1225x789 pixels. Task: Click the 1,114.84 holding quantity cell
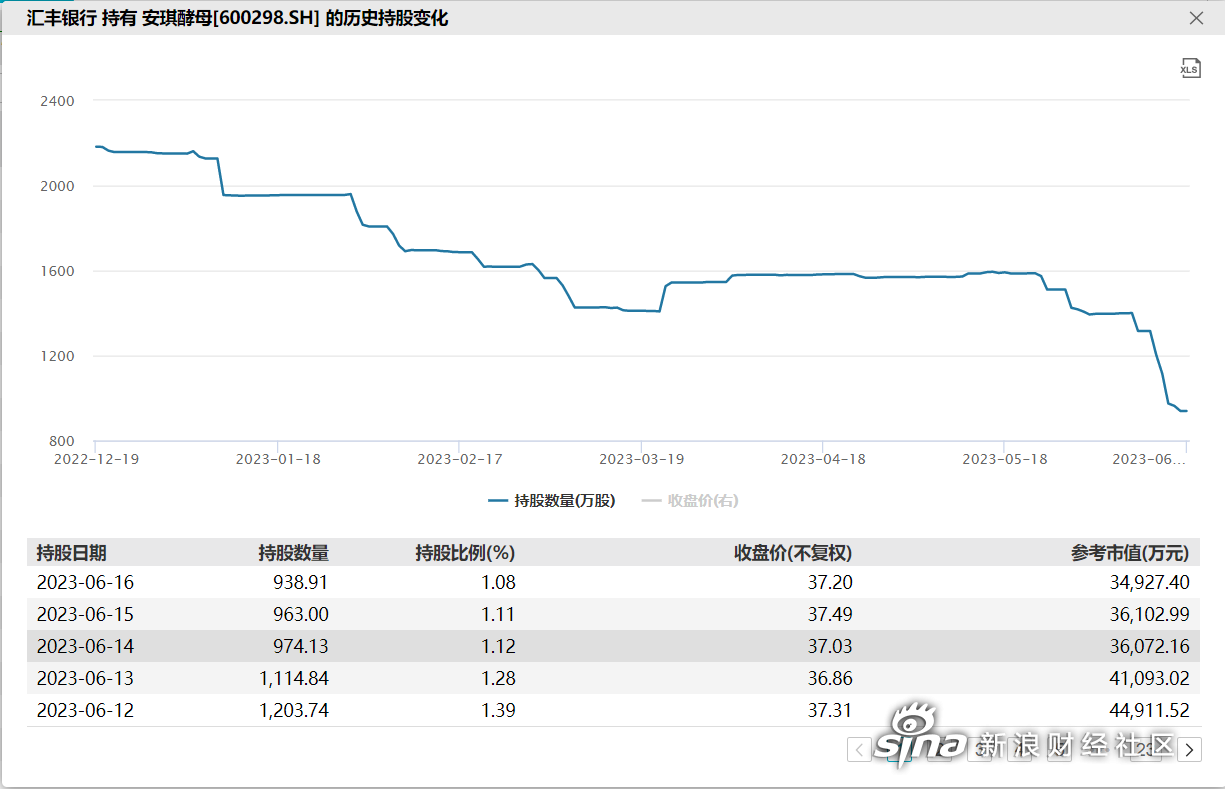(x=293, y=678)
